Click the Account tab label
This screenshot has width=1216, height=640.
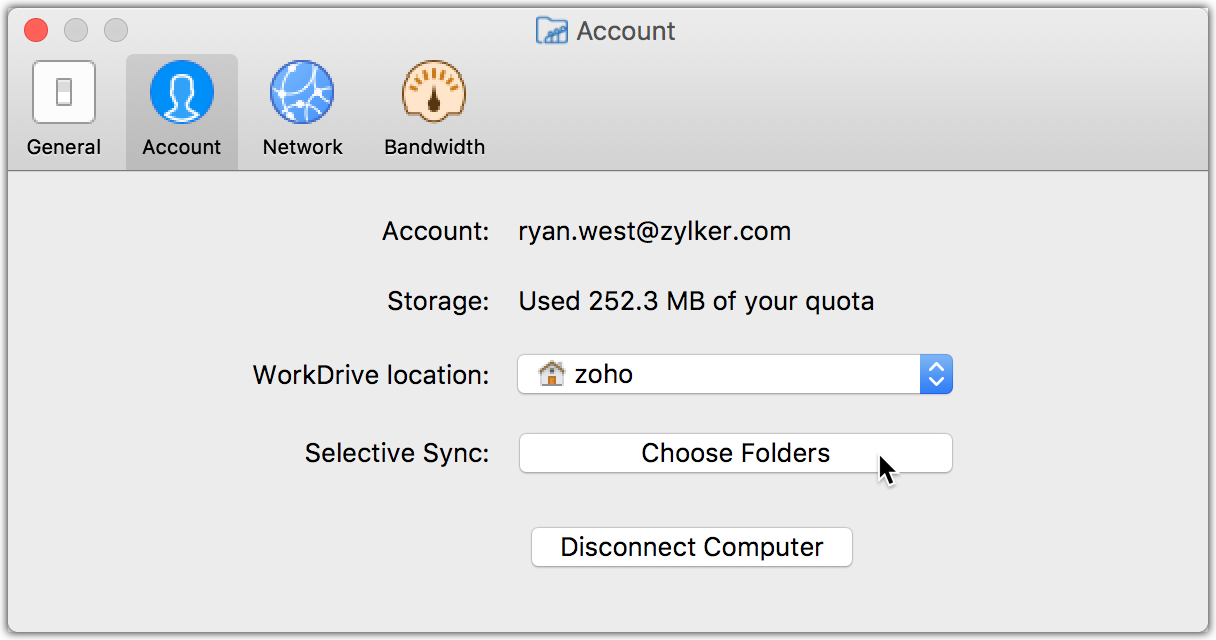(181, 147)
